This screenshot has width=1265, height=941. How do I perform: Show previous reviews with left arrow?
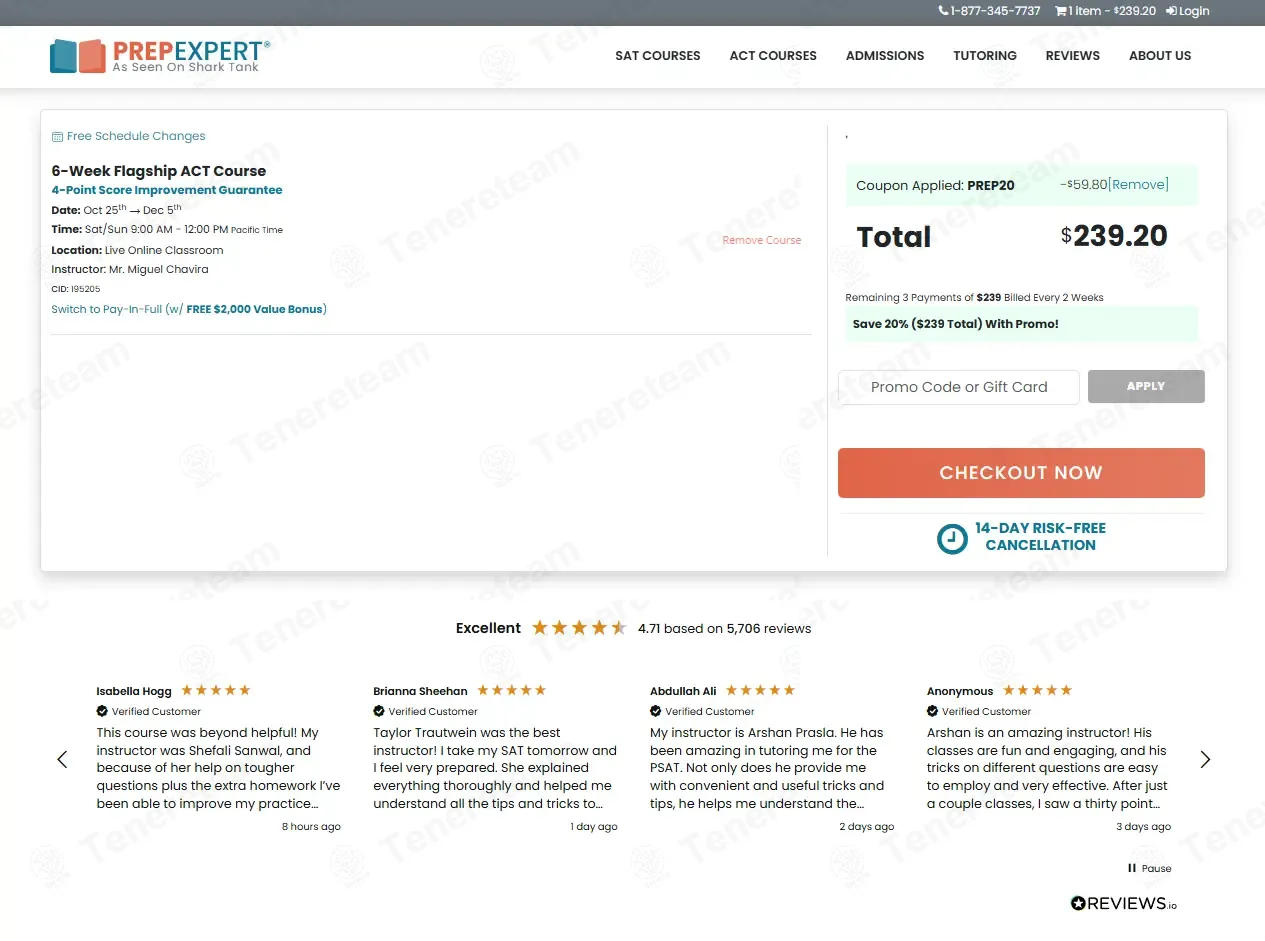coord(62,759)
